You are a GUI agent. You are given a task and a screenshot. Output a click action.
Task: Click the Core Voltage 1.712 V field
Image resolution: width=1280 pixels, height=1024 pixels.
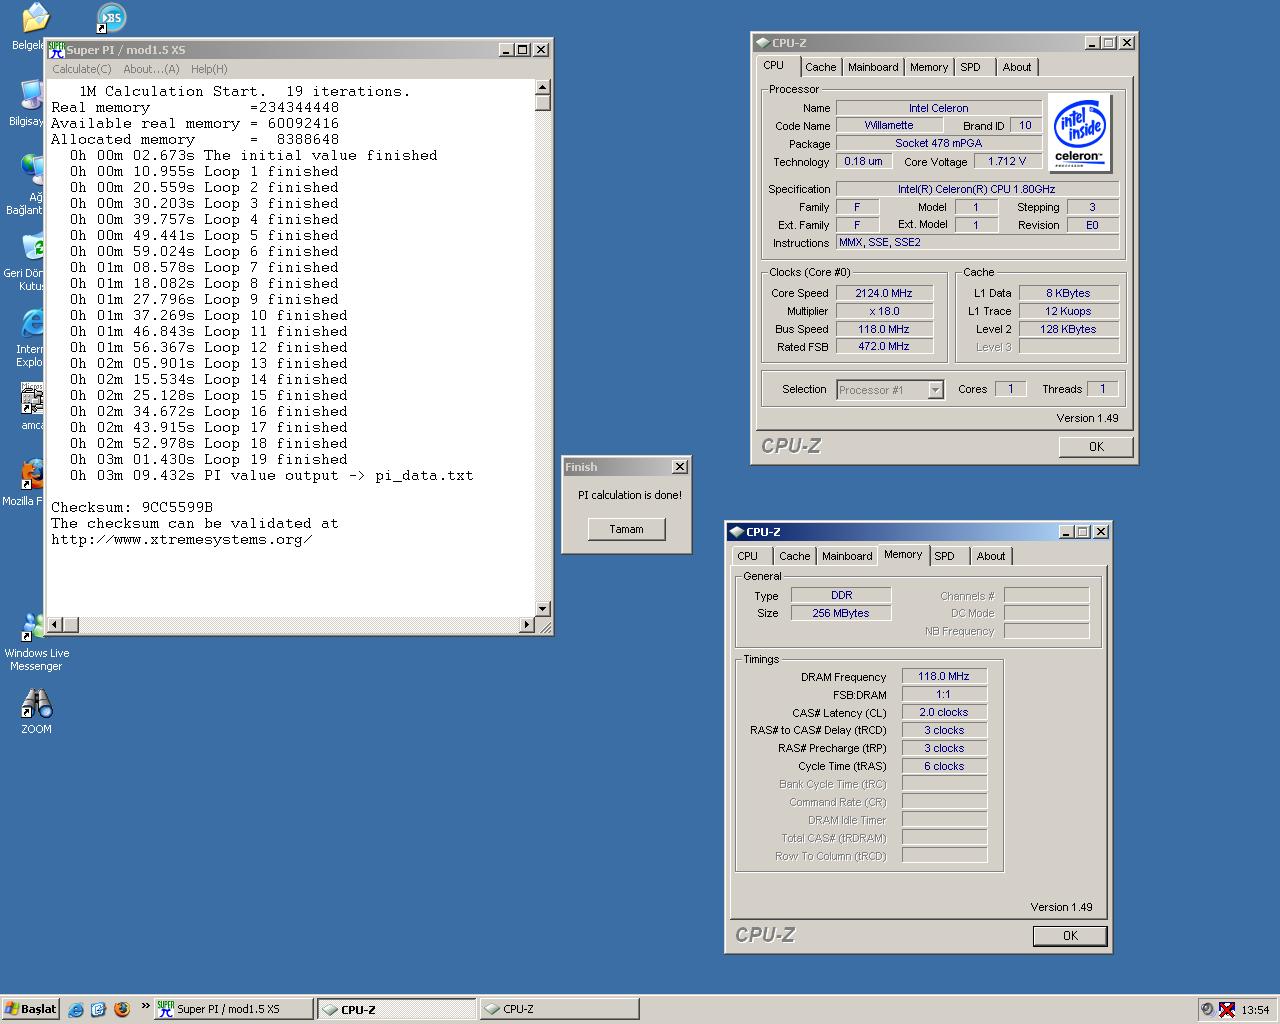pyautogui.click(x=1007, y=161)
